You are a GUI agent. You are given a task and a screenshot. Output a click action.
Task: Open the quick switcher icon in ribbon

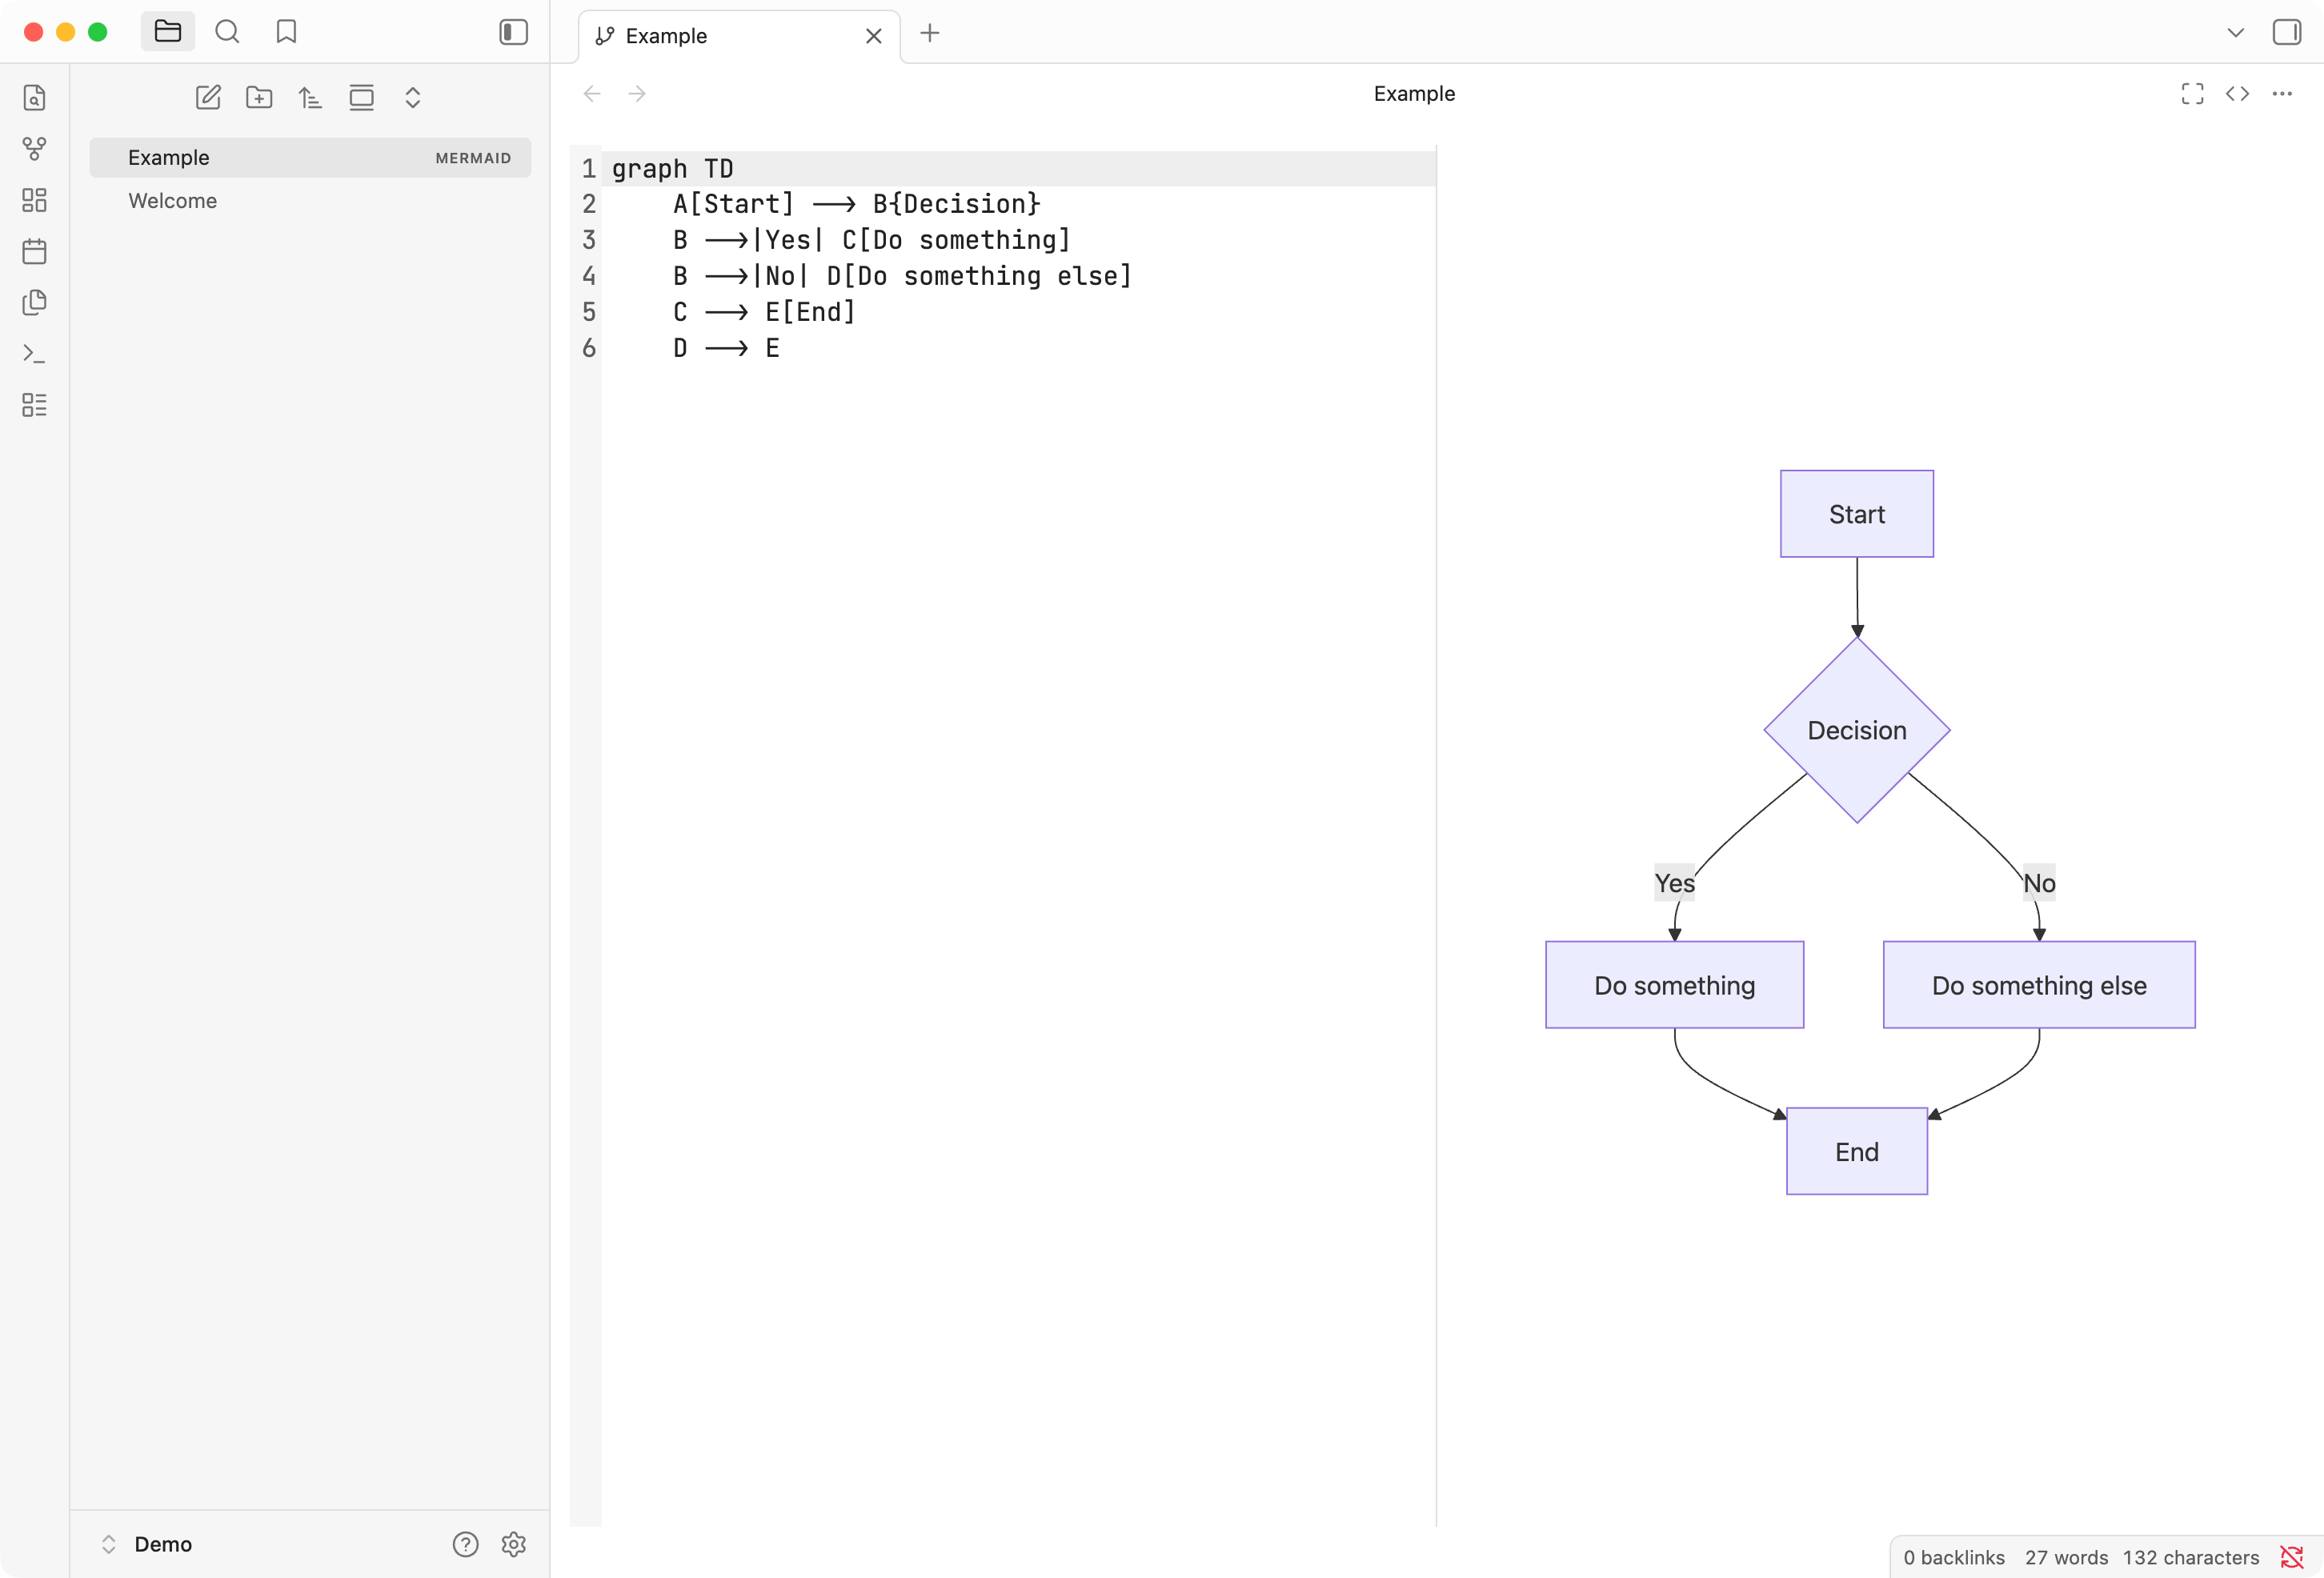34,98
